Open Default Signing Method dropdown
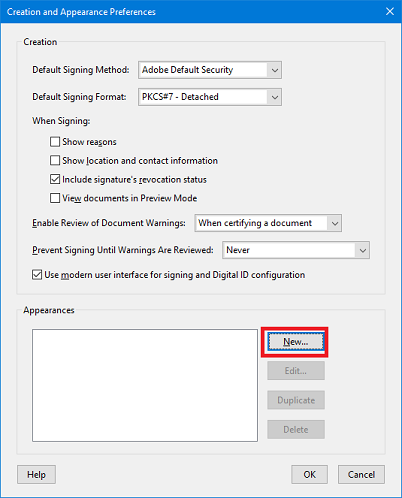This screenshot has height=498, width=402. (x=210, y=70)
